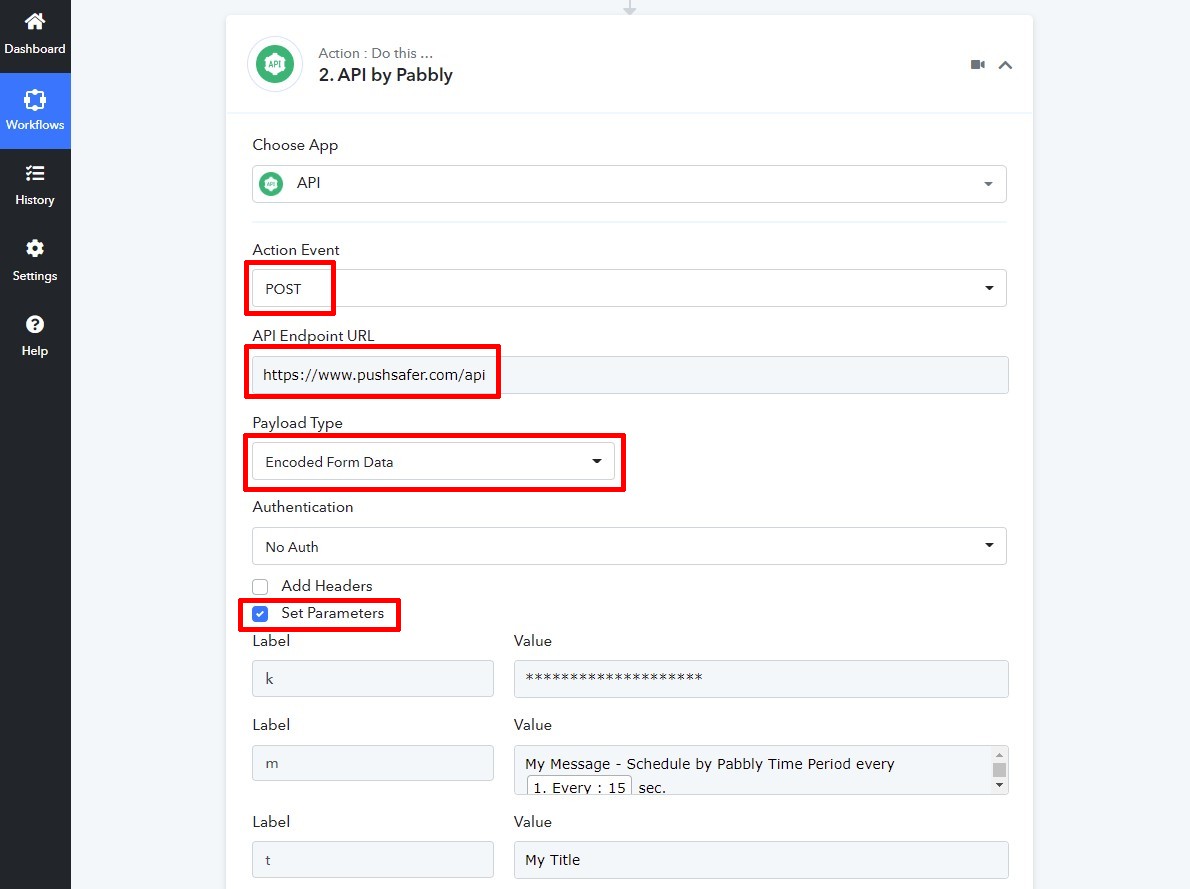1190x889 pixels.
Task: Open the Choose App dropdown
Action: click(629, 184)
